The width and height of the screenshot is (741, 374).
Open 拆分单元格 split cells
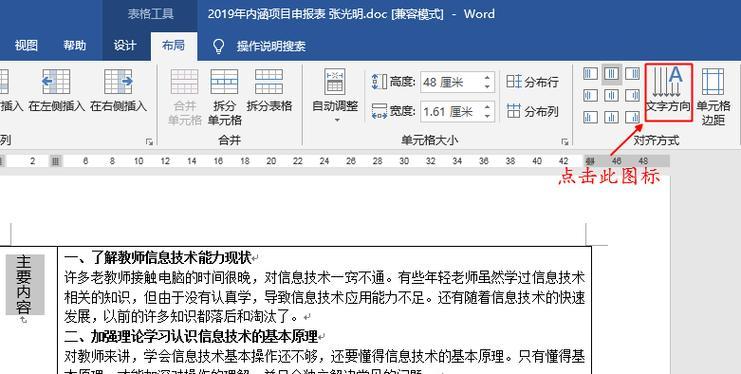pos(224,97)
